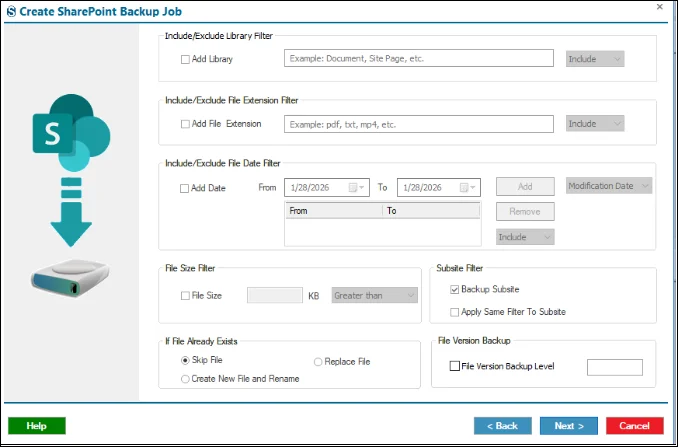Click the To column header in date list

[x=431, y=211]
